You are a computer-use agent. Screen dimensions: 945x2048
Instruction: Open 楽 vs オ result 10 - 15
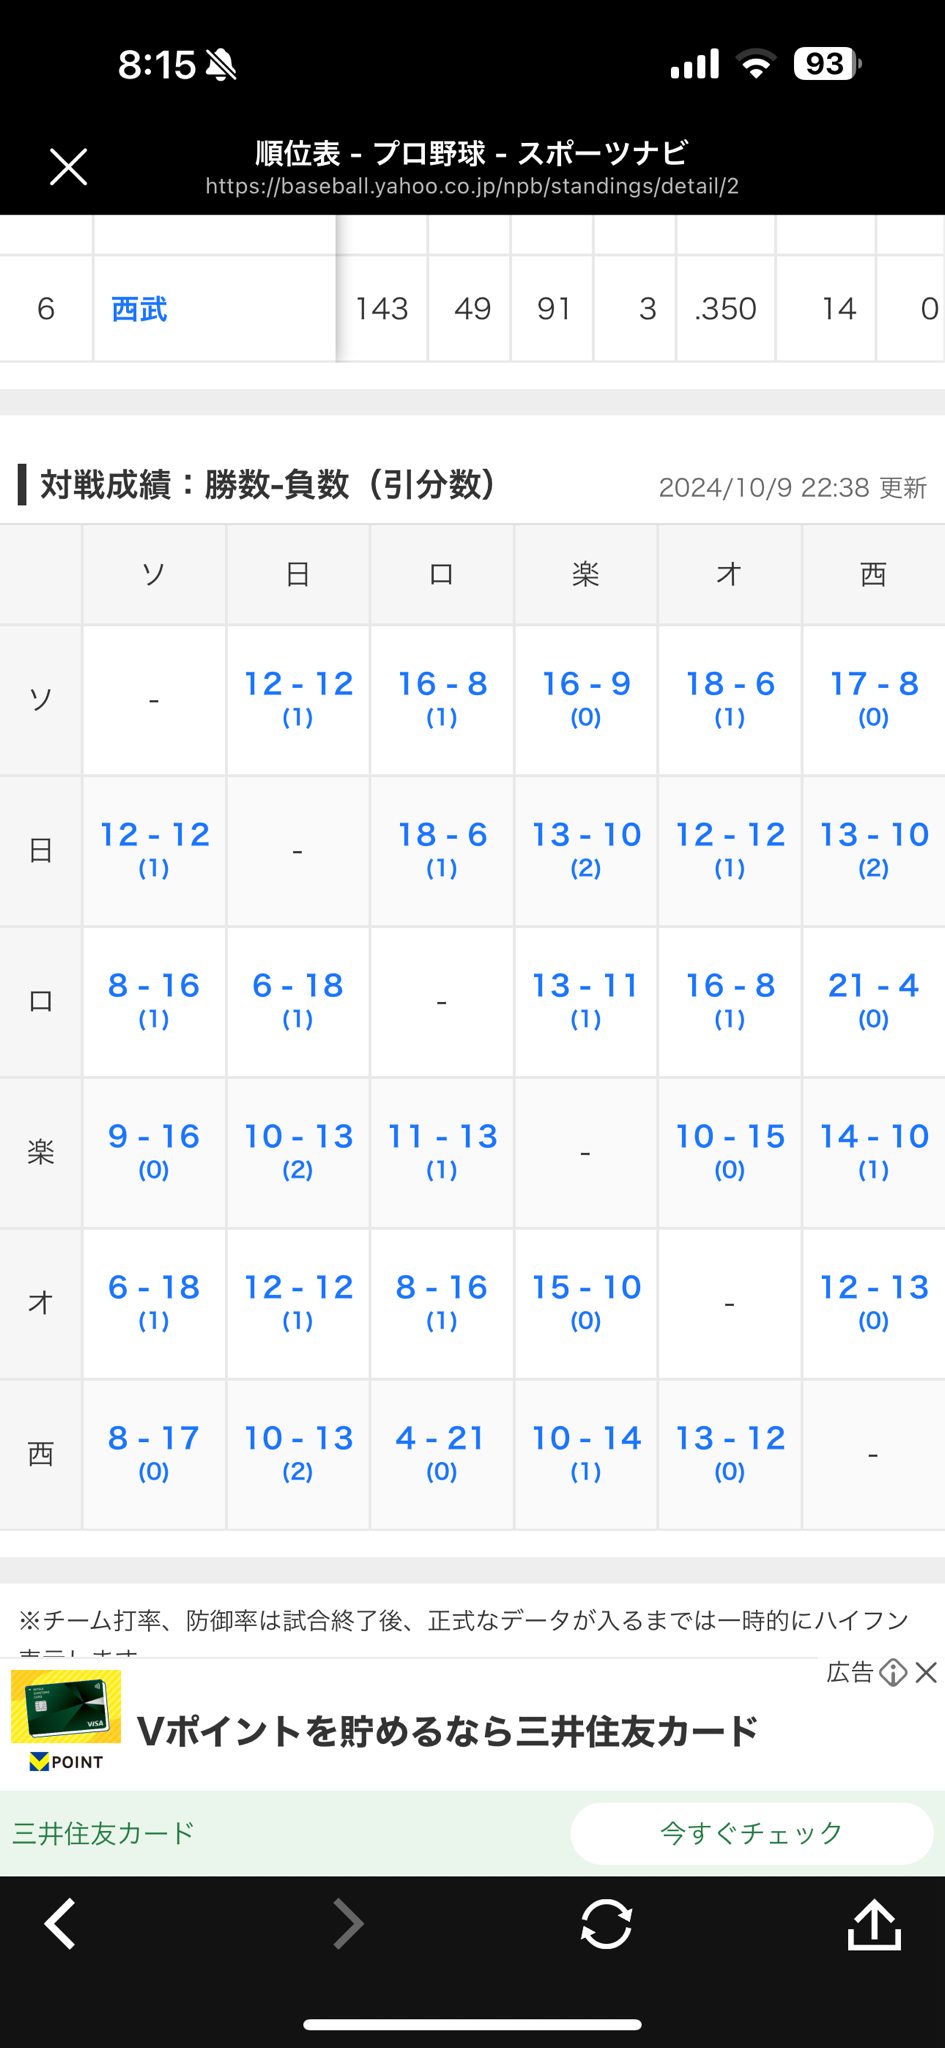tap(729, 1150)
